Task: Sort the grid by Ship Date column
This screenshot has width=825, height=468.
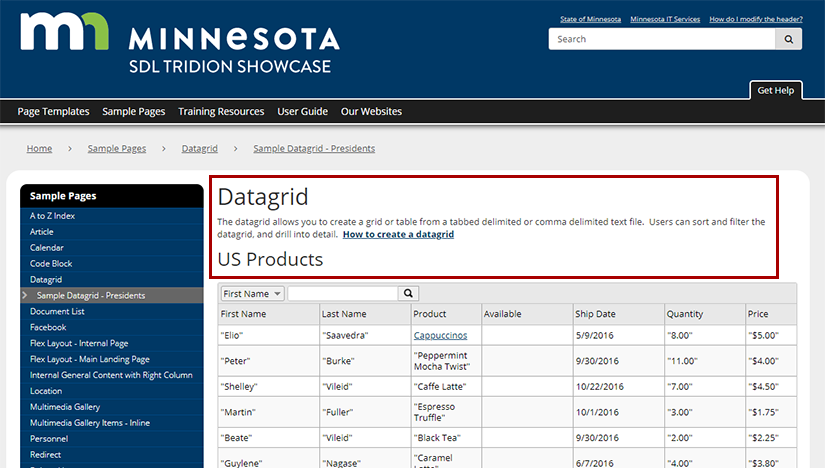Action: pos(595,314)
